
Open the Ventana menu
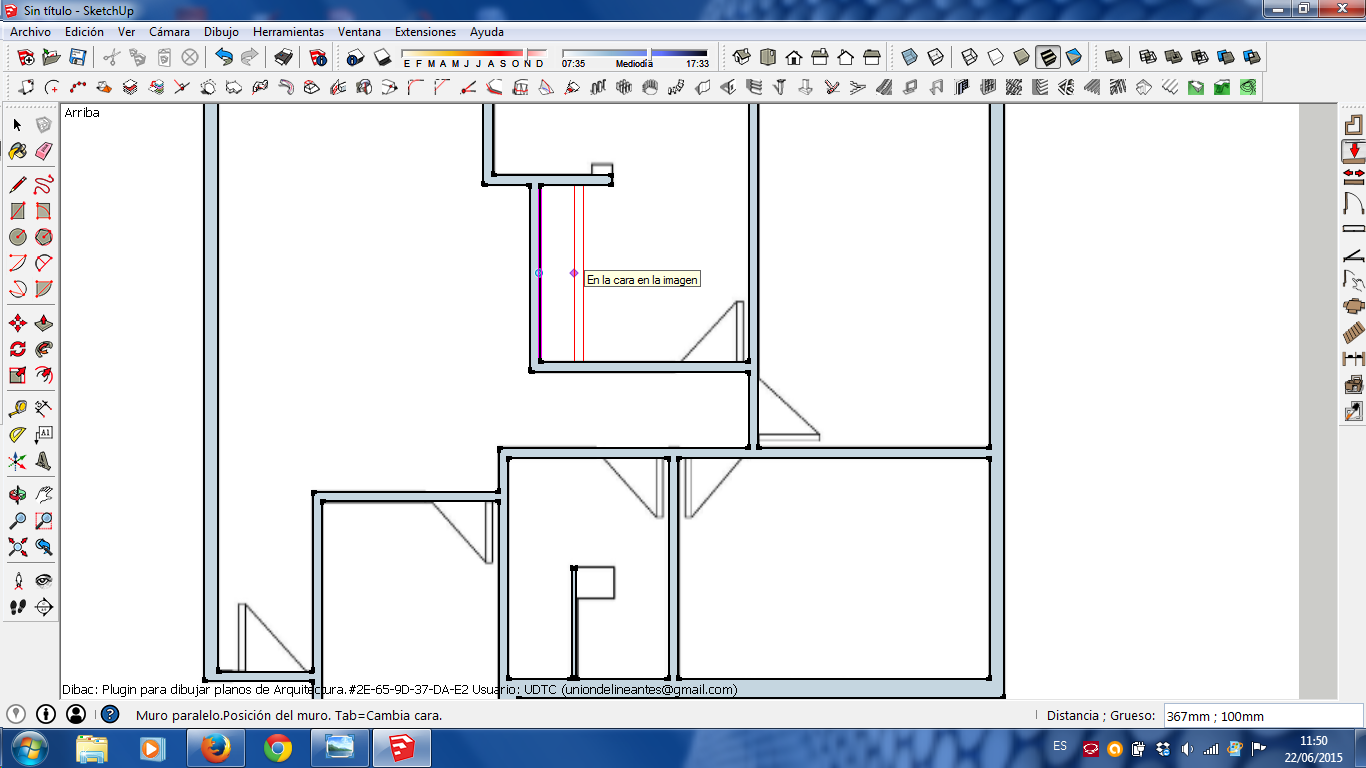[359, 32]
